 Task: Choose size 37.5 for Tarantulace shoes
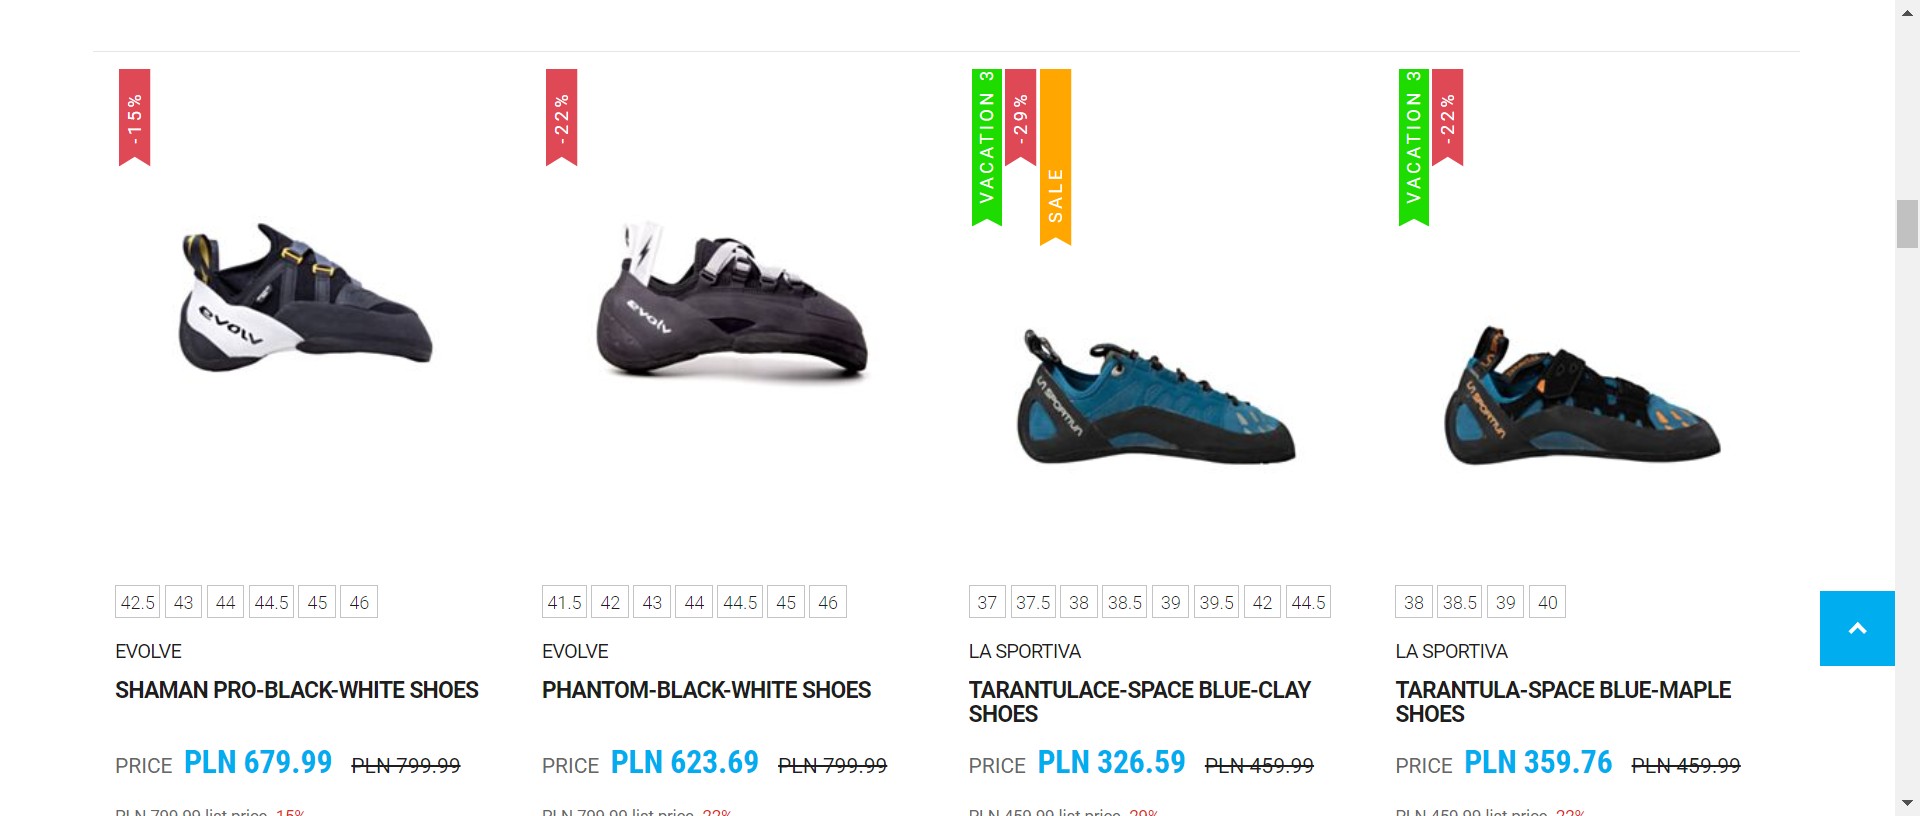(1033, 602)
